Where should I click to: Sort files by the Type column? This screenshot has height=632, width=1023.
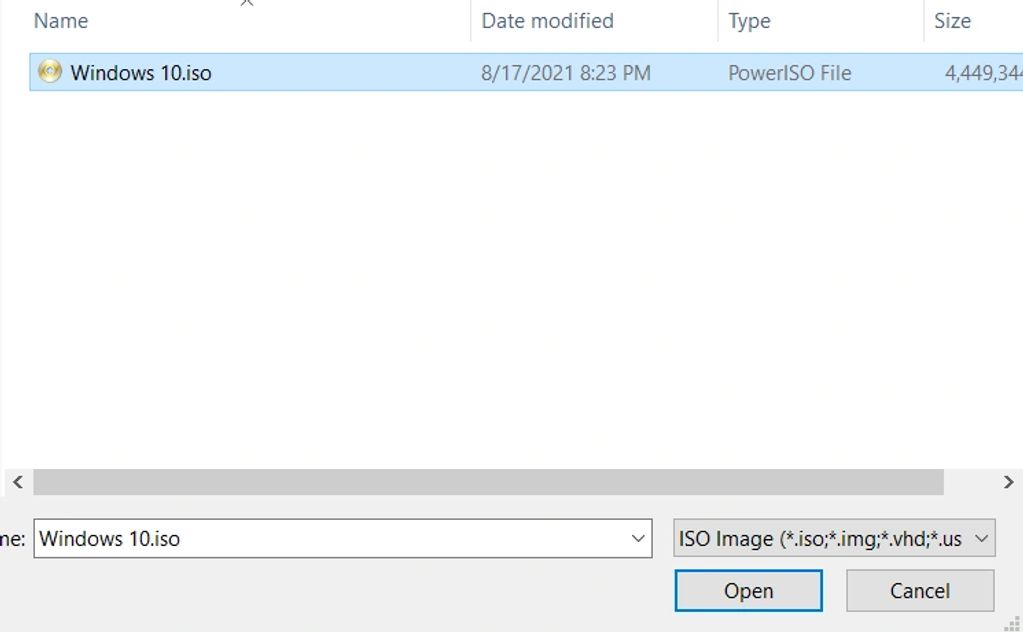pyautogui.click(x=749, y=21)
